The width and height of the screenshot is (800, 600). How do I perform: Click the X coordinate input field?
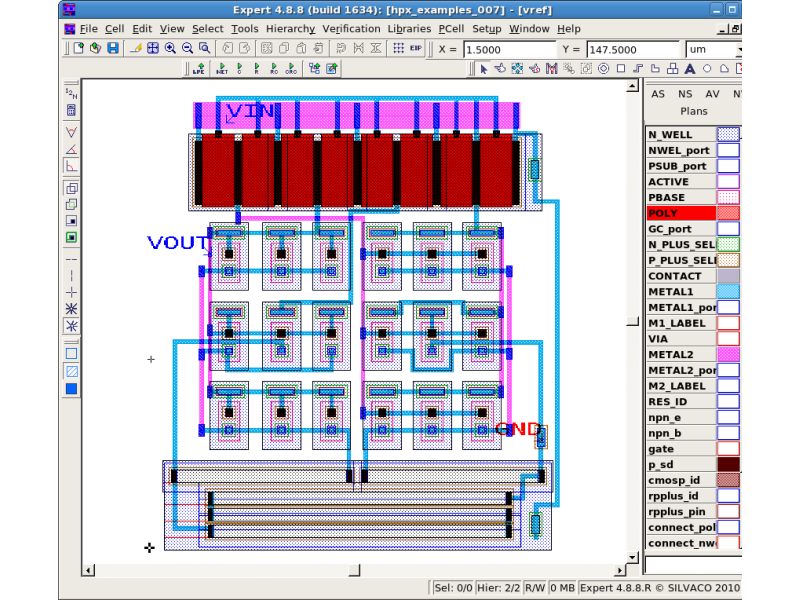tap(509, 49)
